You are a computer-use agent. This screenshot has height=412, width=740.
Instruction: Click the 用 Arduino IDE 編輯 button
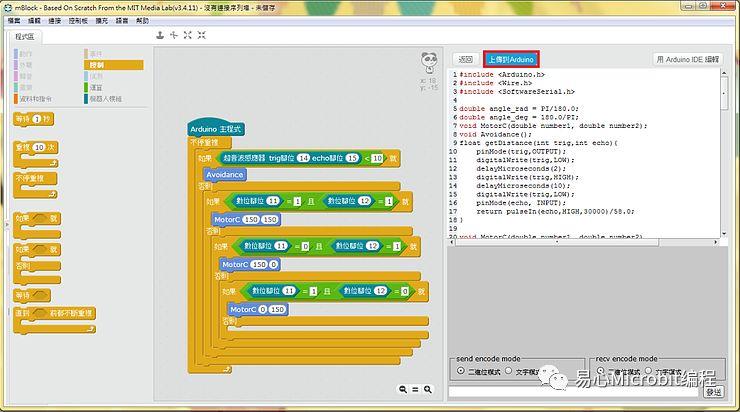click(x=688, y=59)
